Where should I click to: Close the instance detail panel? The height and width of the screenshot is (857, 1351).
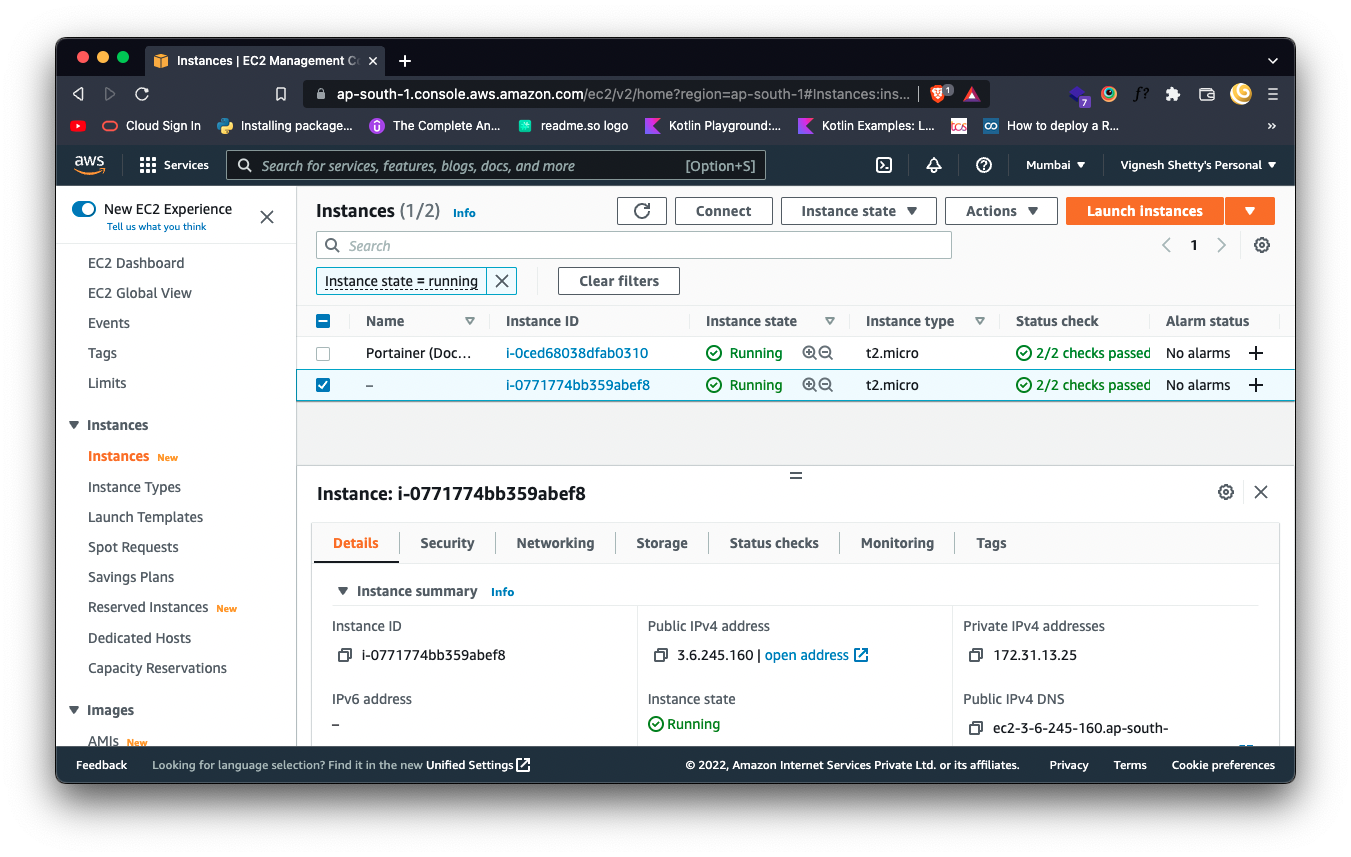pyautogui.click(x=1261, y=492)
